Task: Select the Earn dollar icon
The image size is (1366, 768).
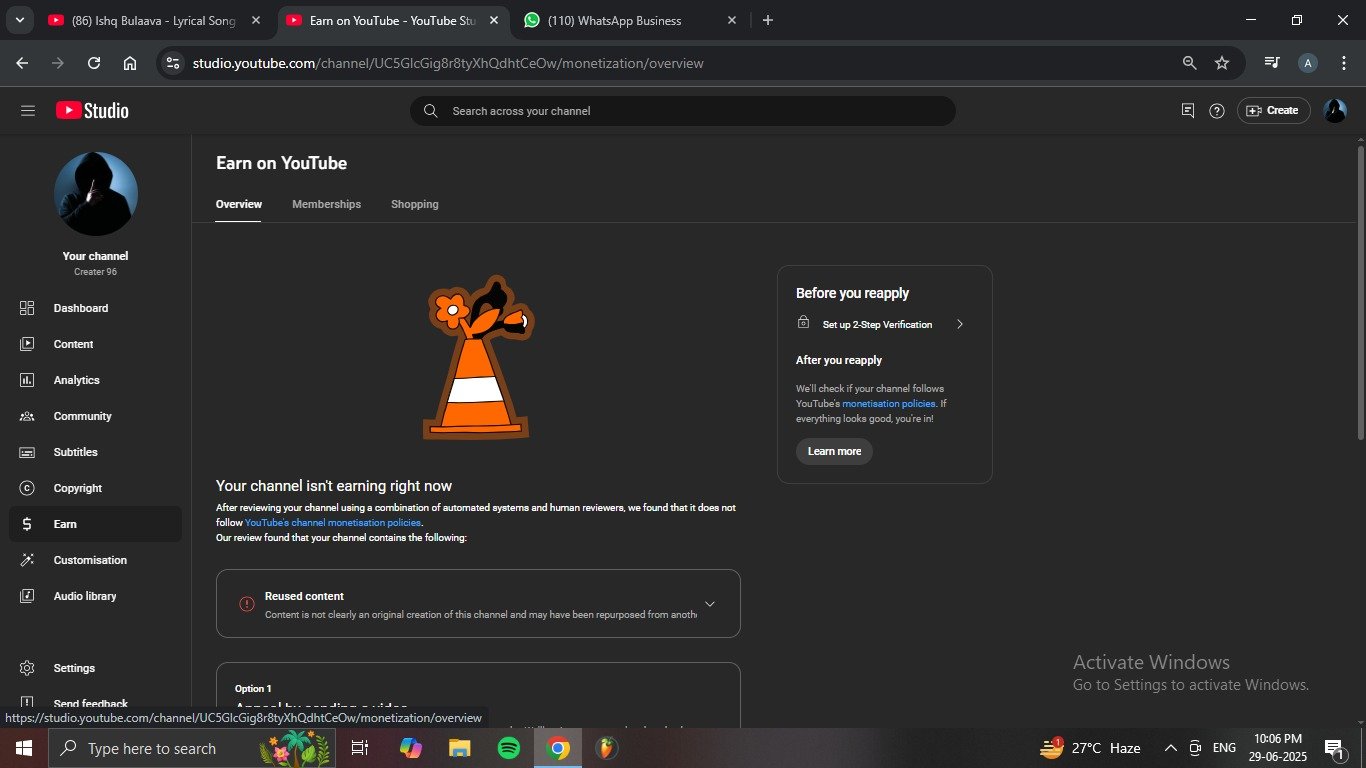Action: click(27, 524)
